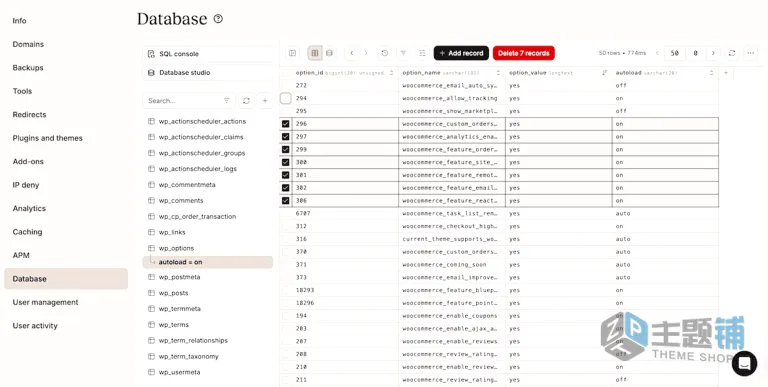Edit the row limit field showing 50
Viewport: 768px width, 387px height.
pos(674,53)
